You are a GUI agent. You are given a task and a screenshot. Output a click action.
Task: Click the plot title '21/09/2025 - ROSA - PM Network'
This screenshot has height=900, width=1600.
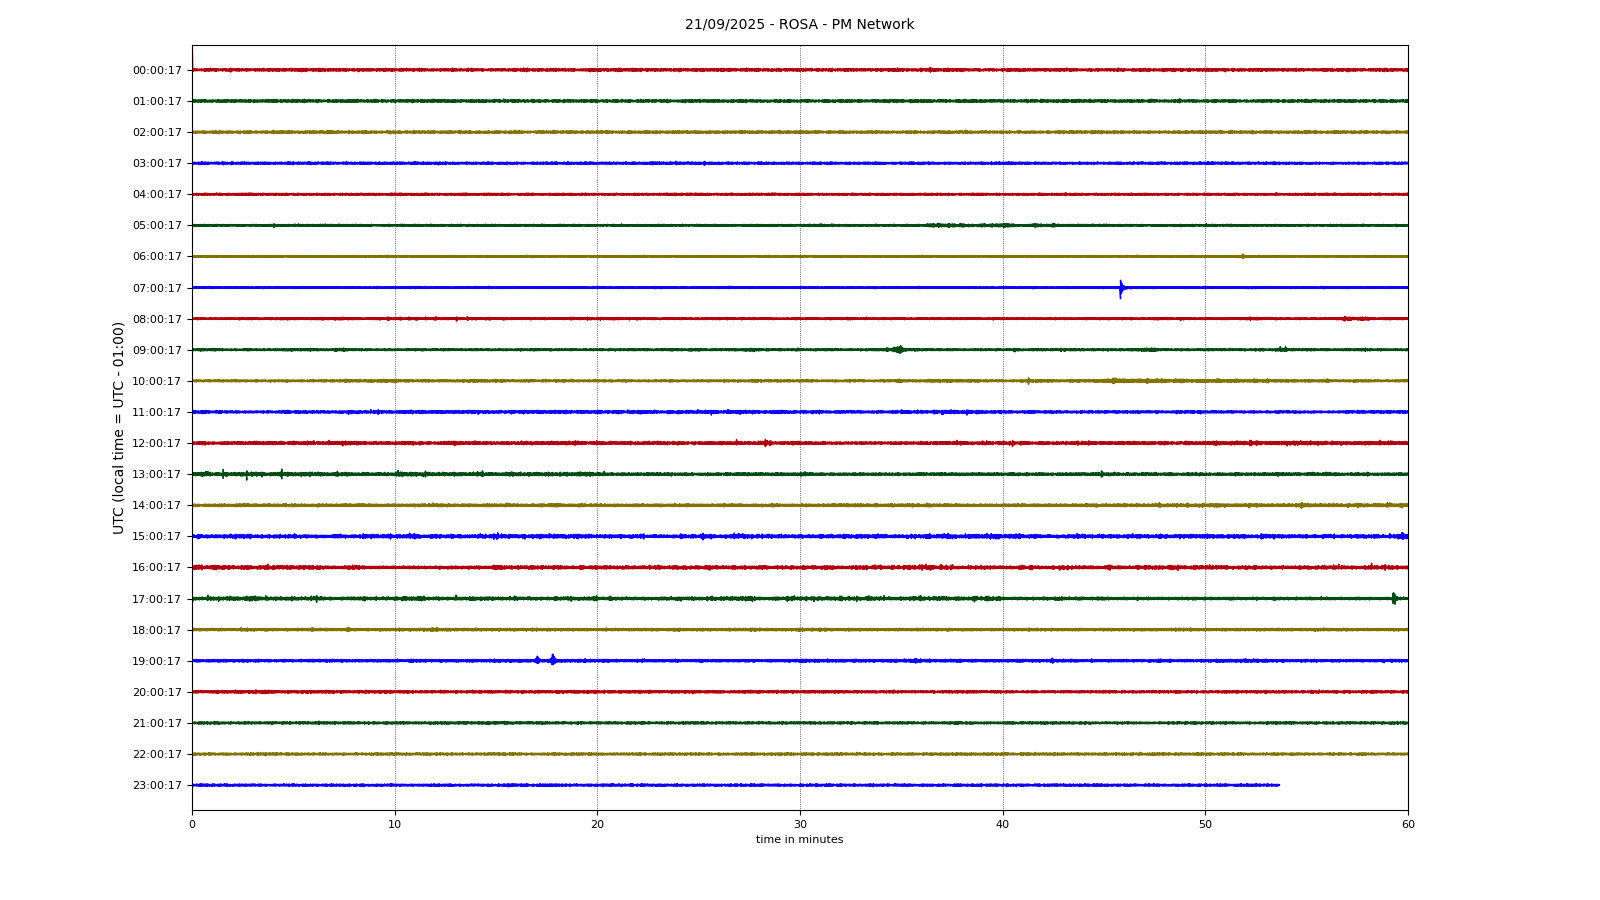point(799,25)
